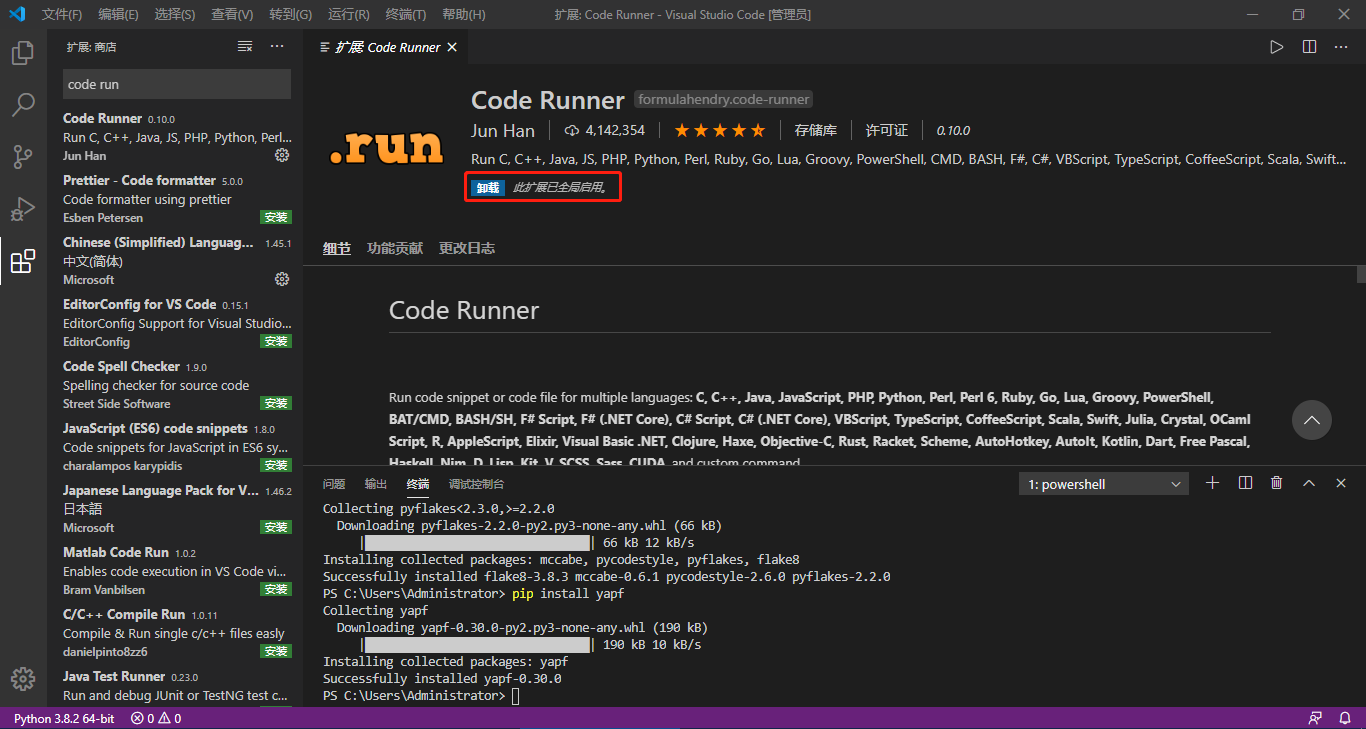Click the Run Code play icon
Image resolution: width=1366 pixels, height=729 pixels.
pyautogui.click(x=1277, y=47)
